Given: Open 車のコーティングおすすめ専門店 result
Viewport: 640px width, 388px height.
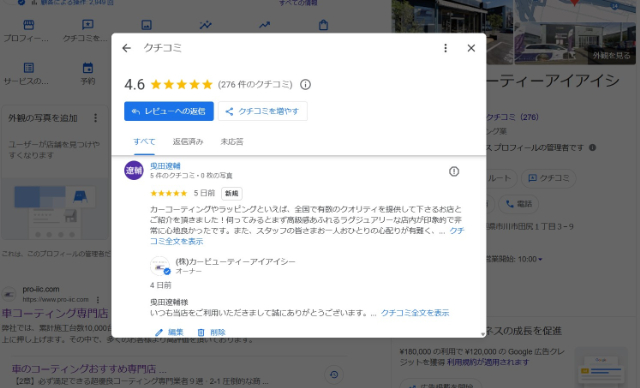Looking at the screenshot, I should coord(89,369).
